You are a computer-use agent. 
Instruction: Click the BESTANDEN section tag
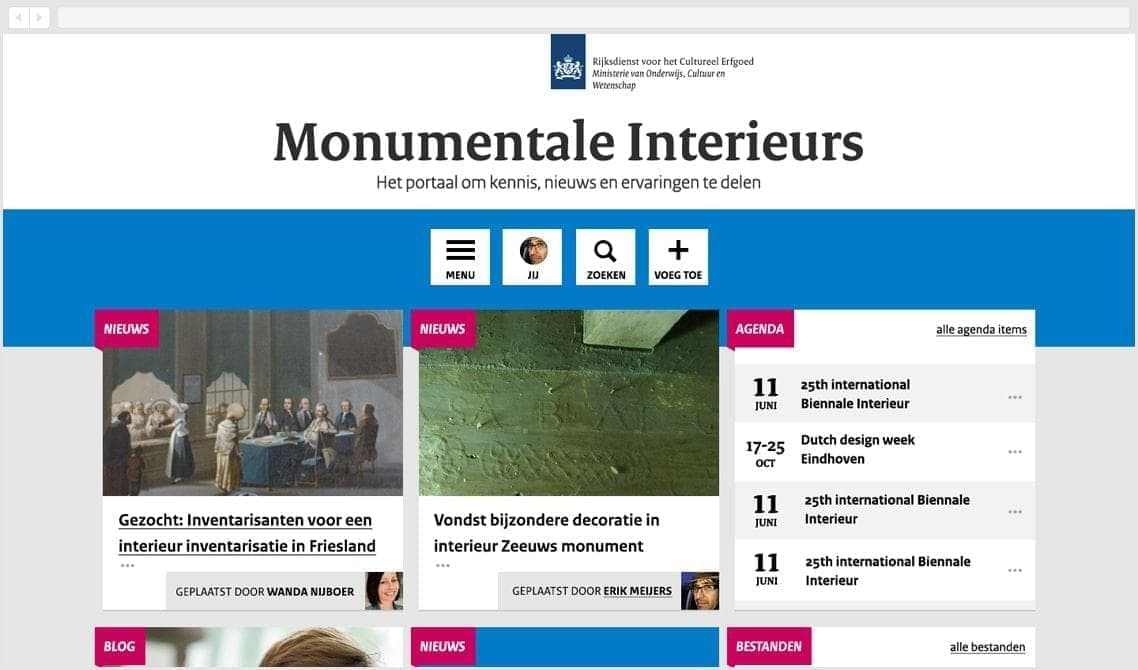(769, 646)
